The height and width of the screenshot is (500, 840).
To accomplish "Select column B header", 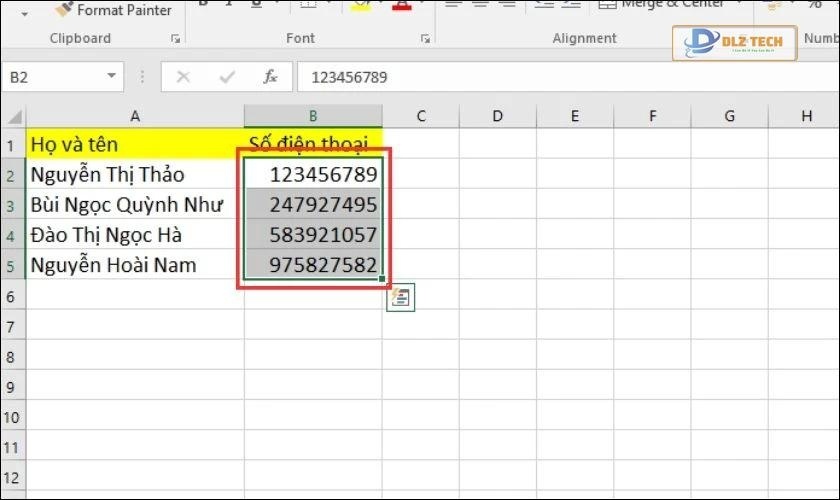I will (x=313, y=116).
